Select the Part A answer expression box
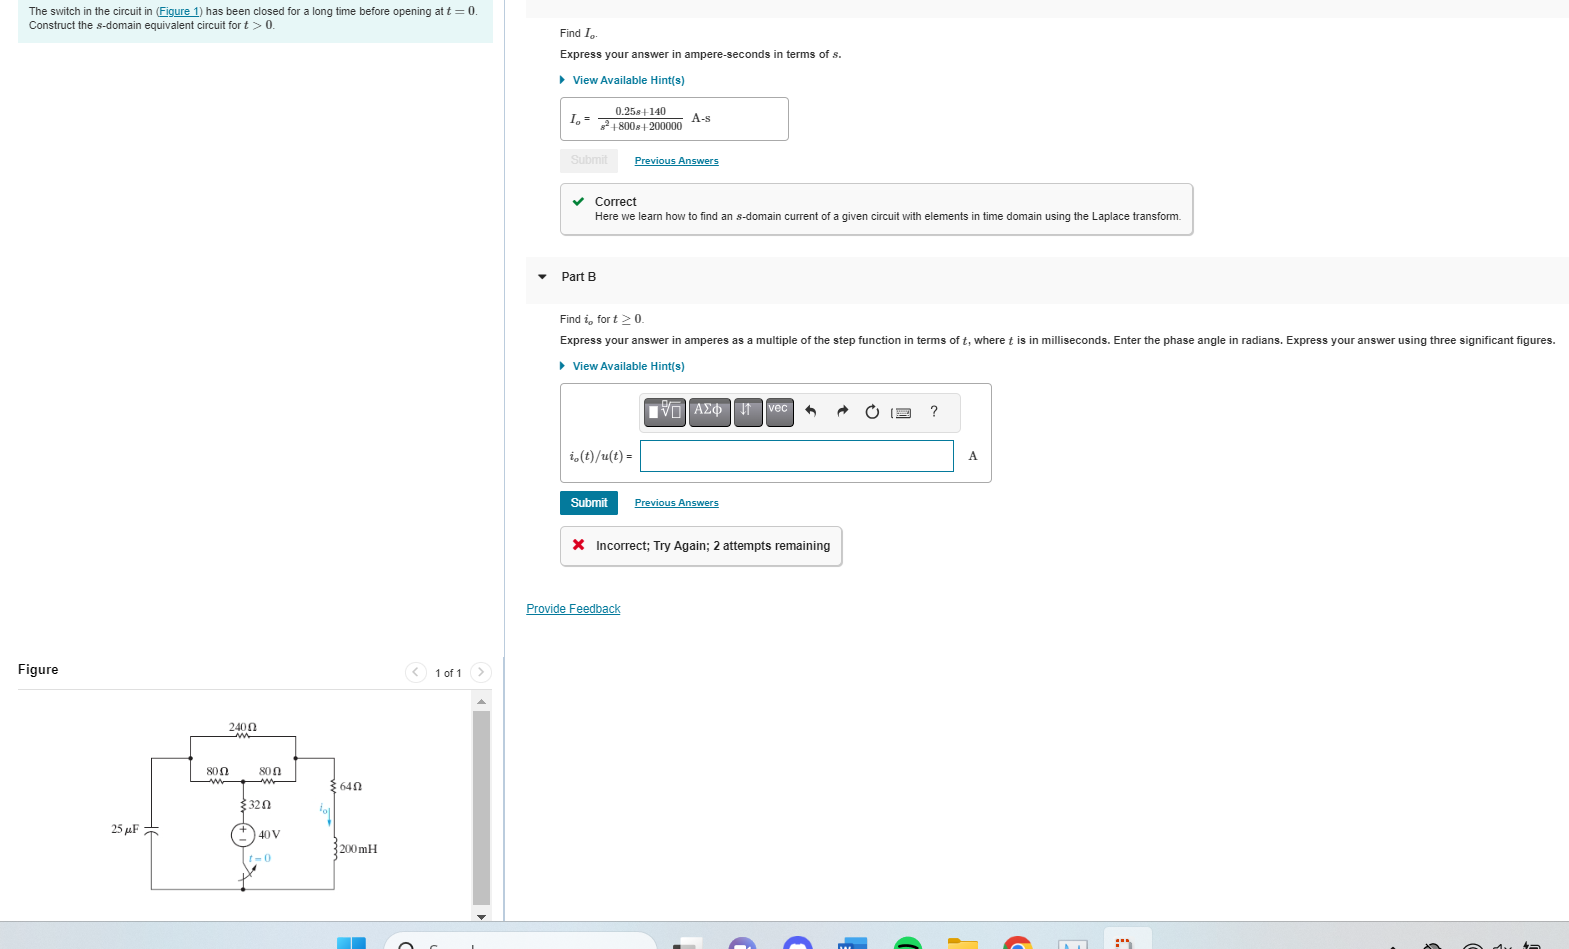1569x949 pixels. click(674, 119)
